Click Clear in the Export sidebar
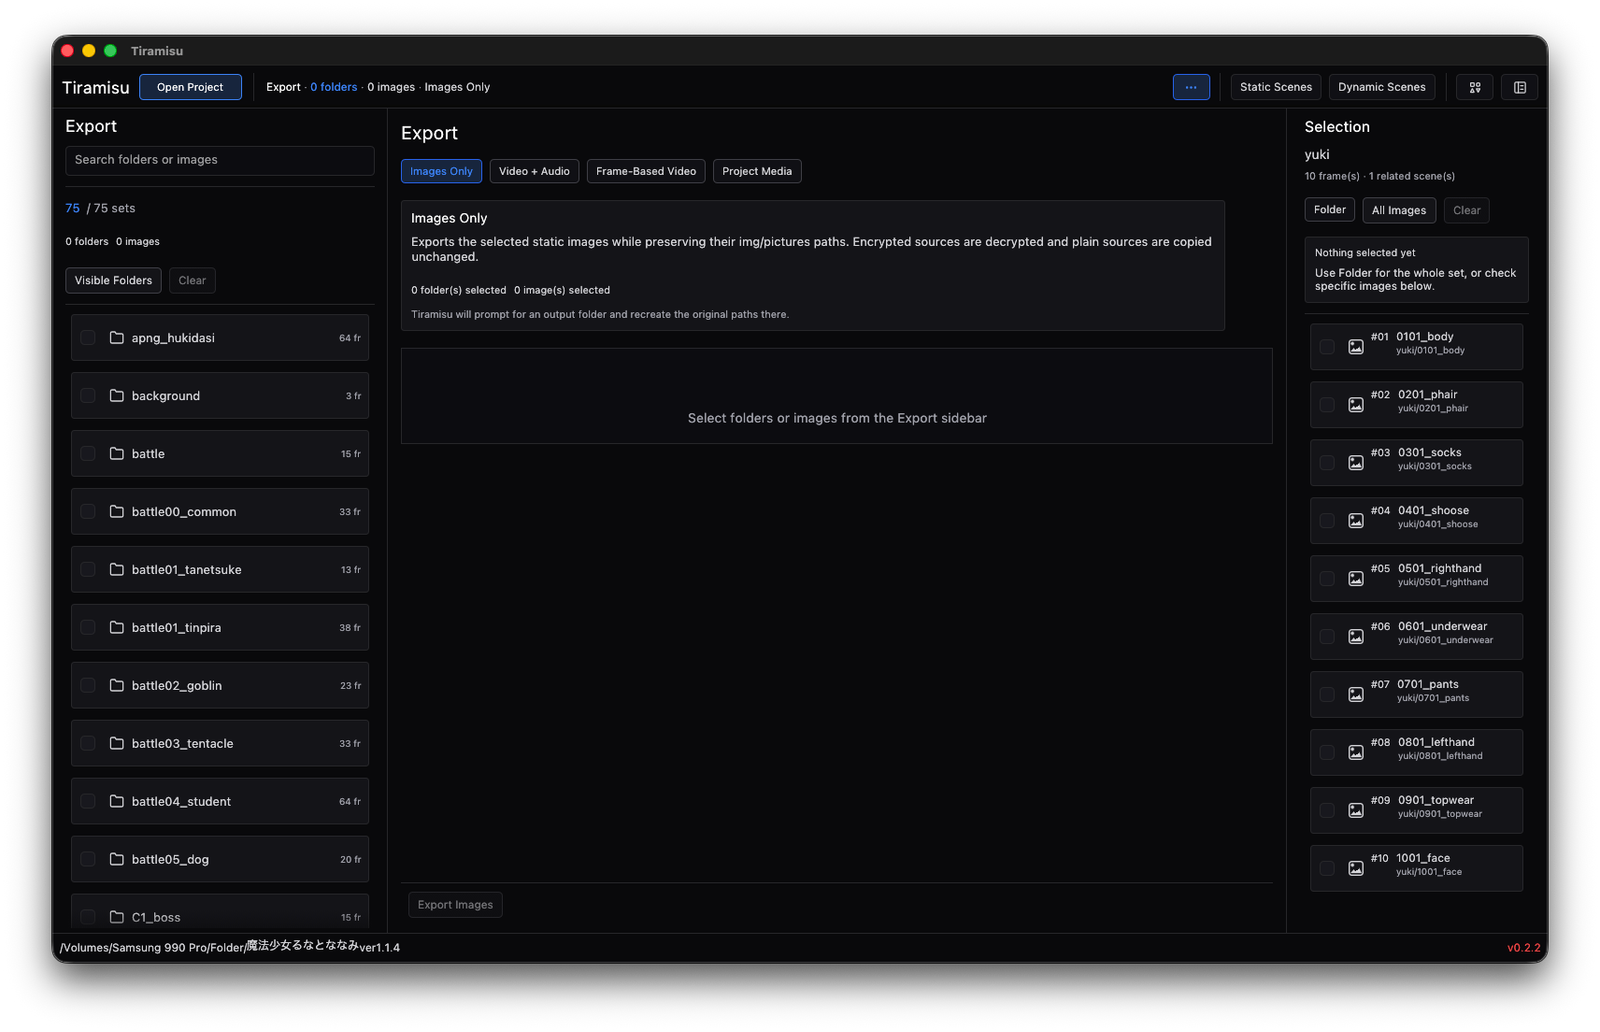The height and width of the screenshot is (1032, 1600). coord(192,280)
